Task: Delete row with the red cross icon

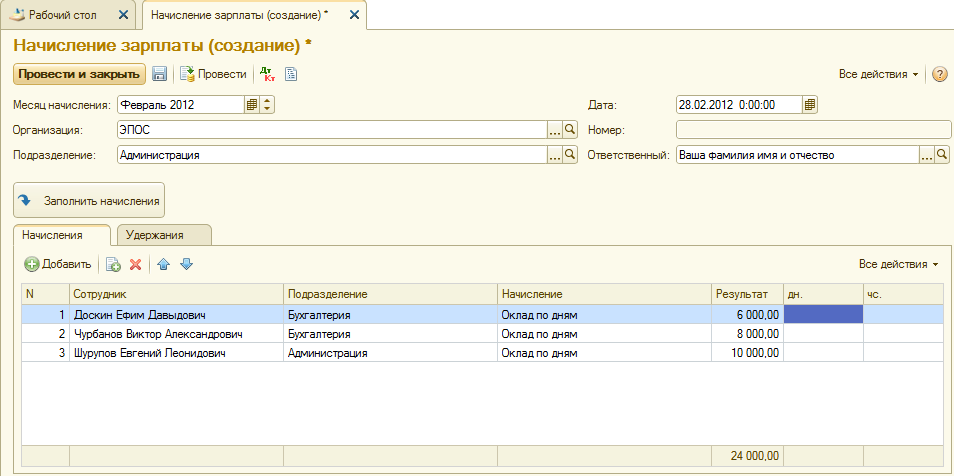Action: tap(136, 264)
